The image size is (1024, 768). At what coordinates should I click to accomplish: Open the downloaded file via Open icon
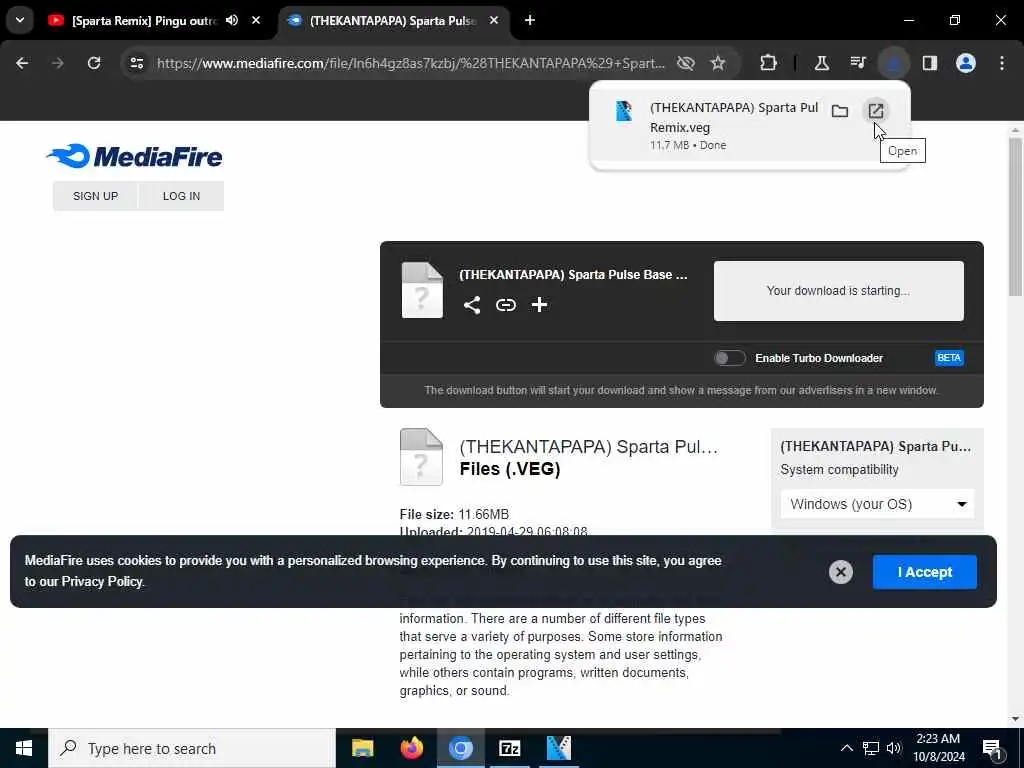[x=875, y=111]
